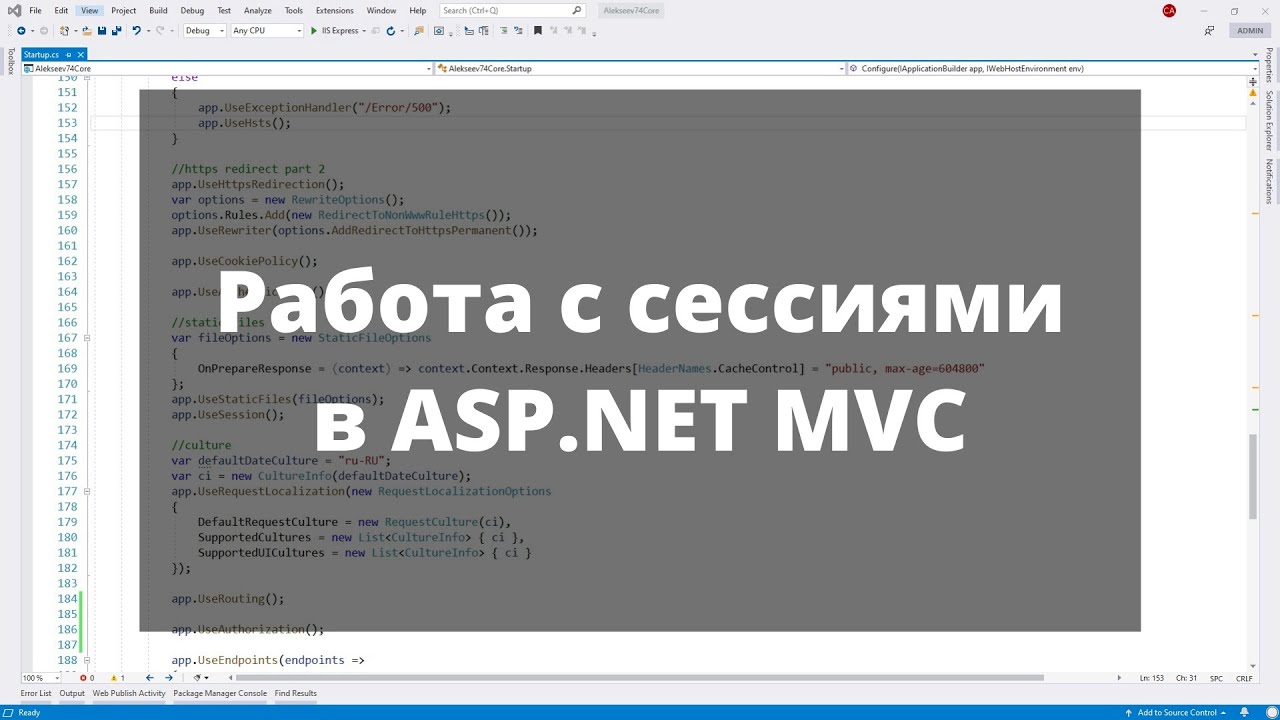
Task: Collapse the code block at line 177
Action: click(87, 491)
